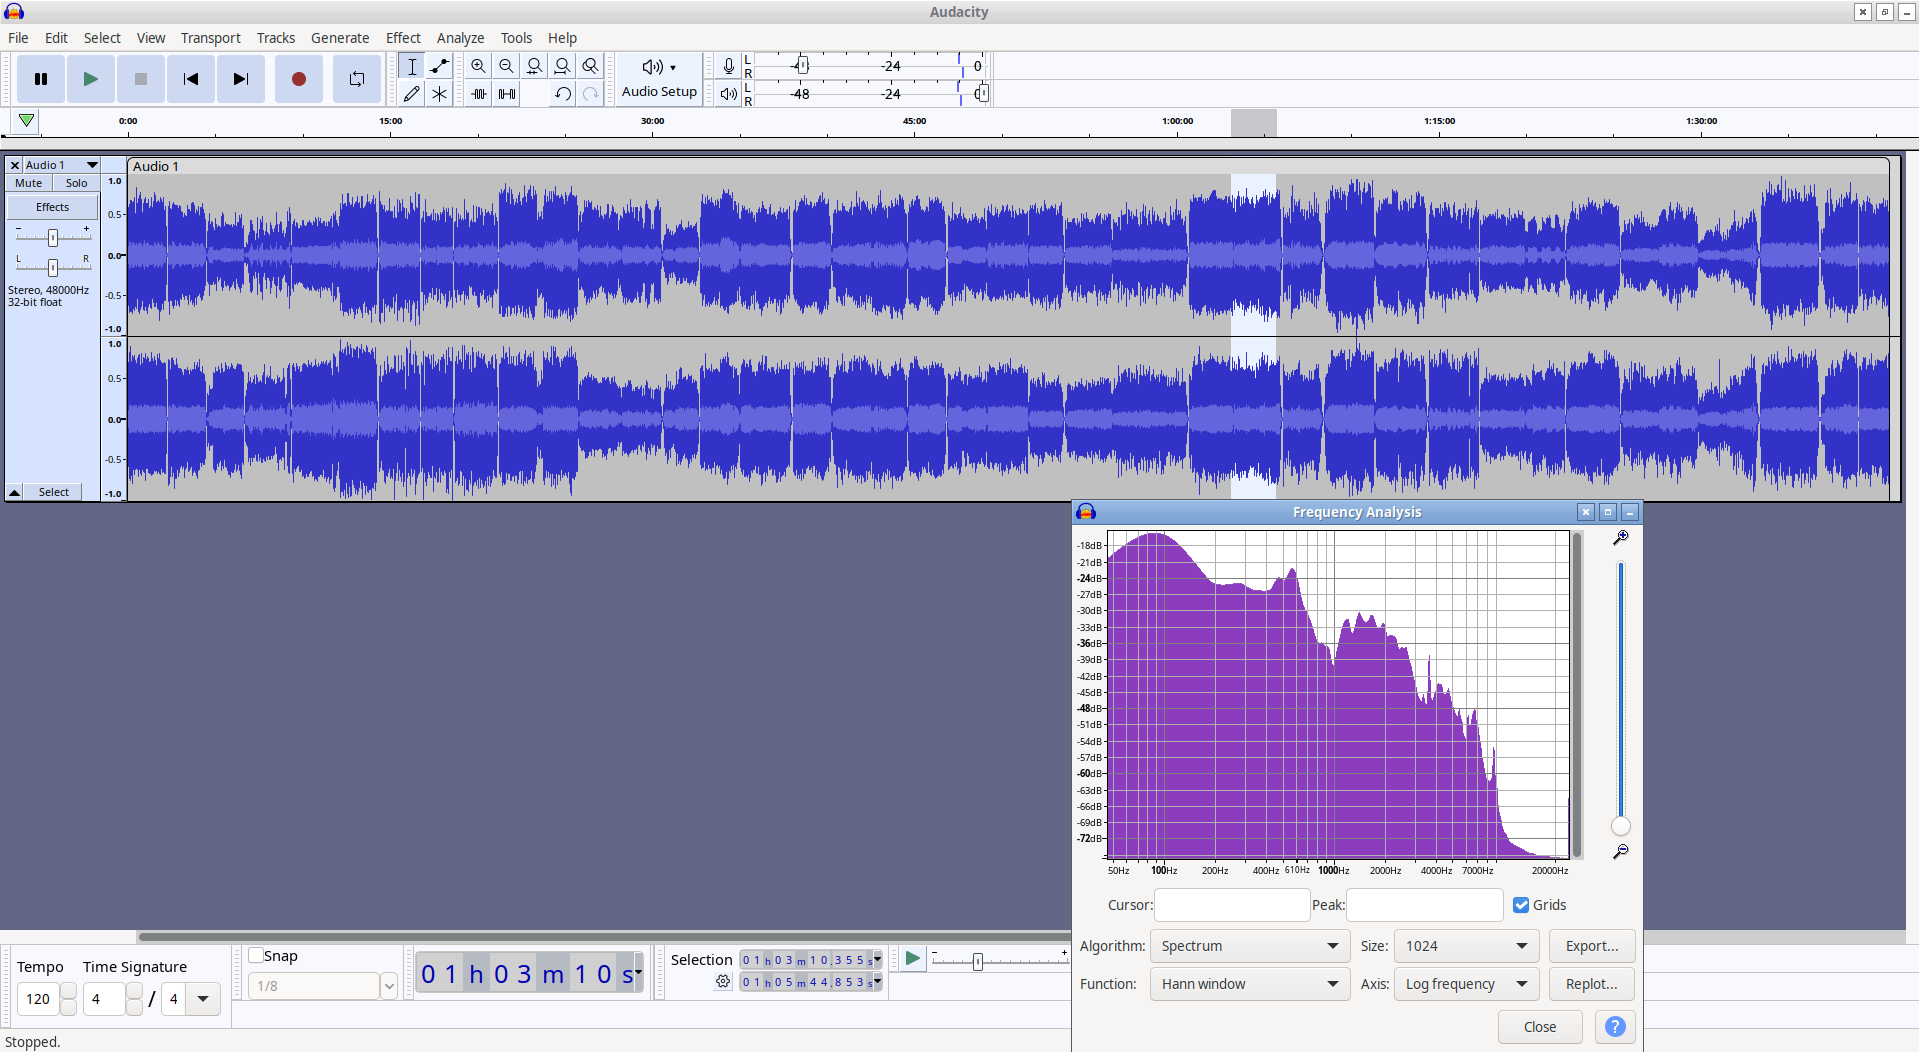Open the Tools menu

[x=517, y=38]
